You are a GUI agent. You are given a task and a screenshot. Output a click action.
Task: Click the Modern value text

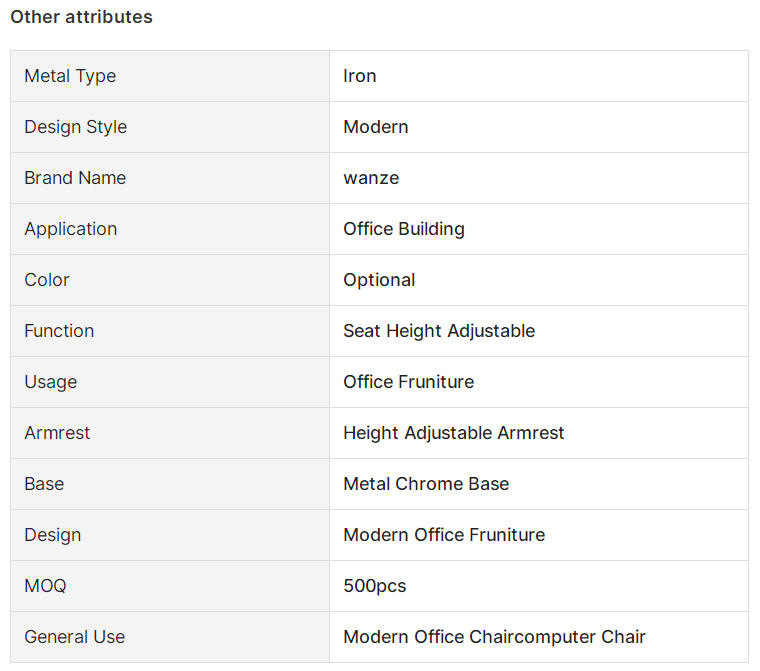click(376, 127)
